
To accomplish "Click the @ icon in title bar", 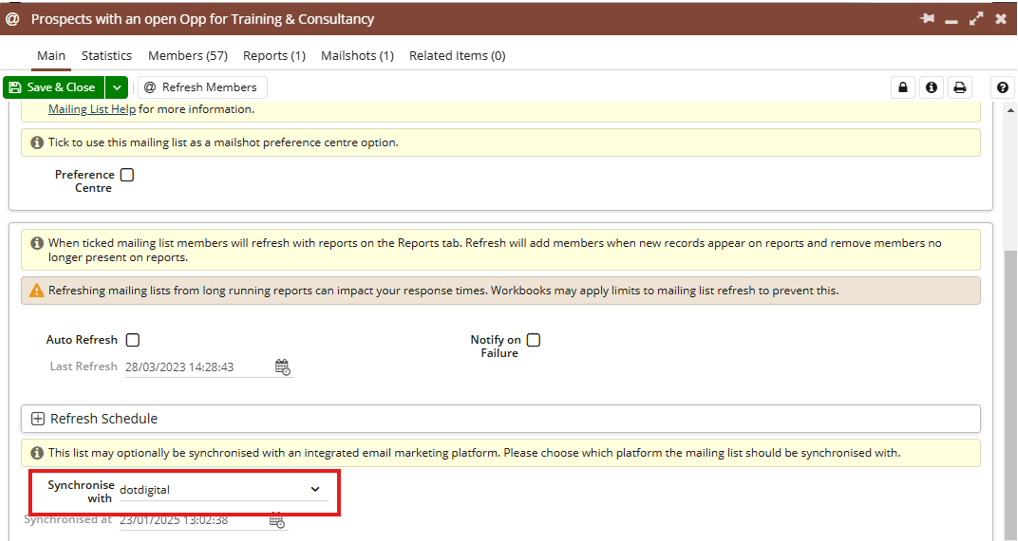I will tap(12, 19).
